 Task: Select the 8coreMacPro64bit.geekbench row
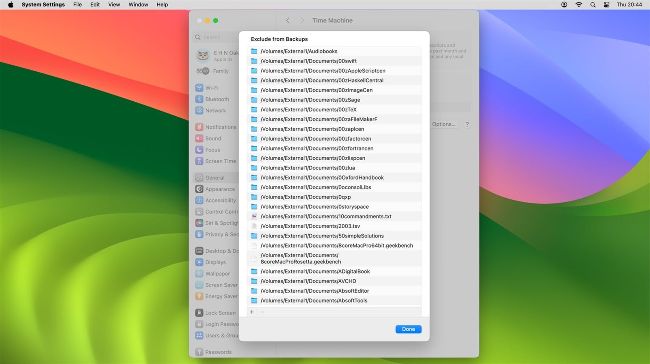[x=335, y=245]
